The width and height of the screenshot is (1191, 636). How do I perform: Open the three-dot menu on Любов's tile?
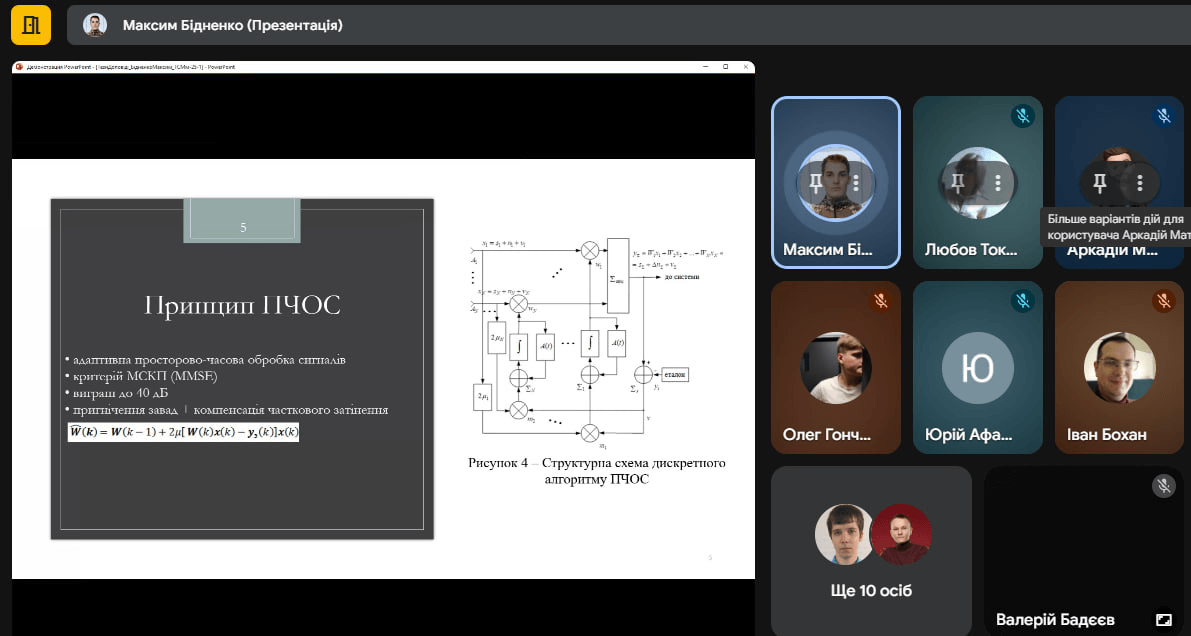click(998, 182)
